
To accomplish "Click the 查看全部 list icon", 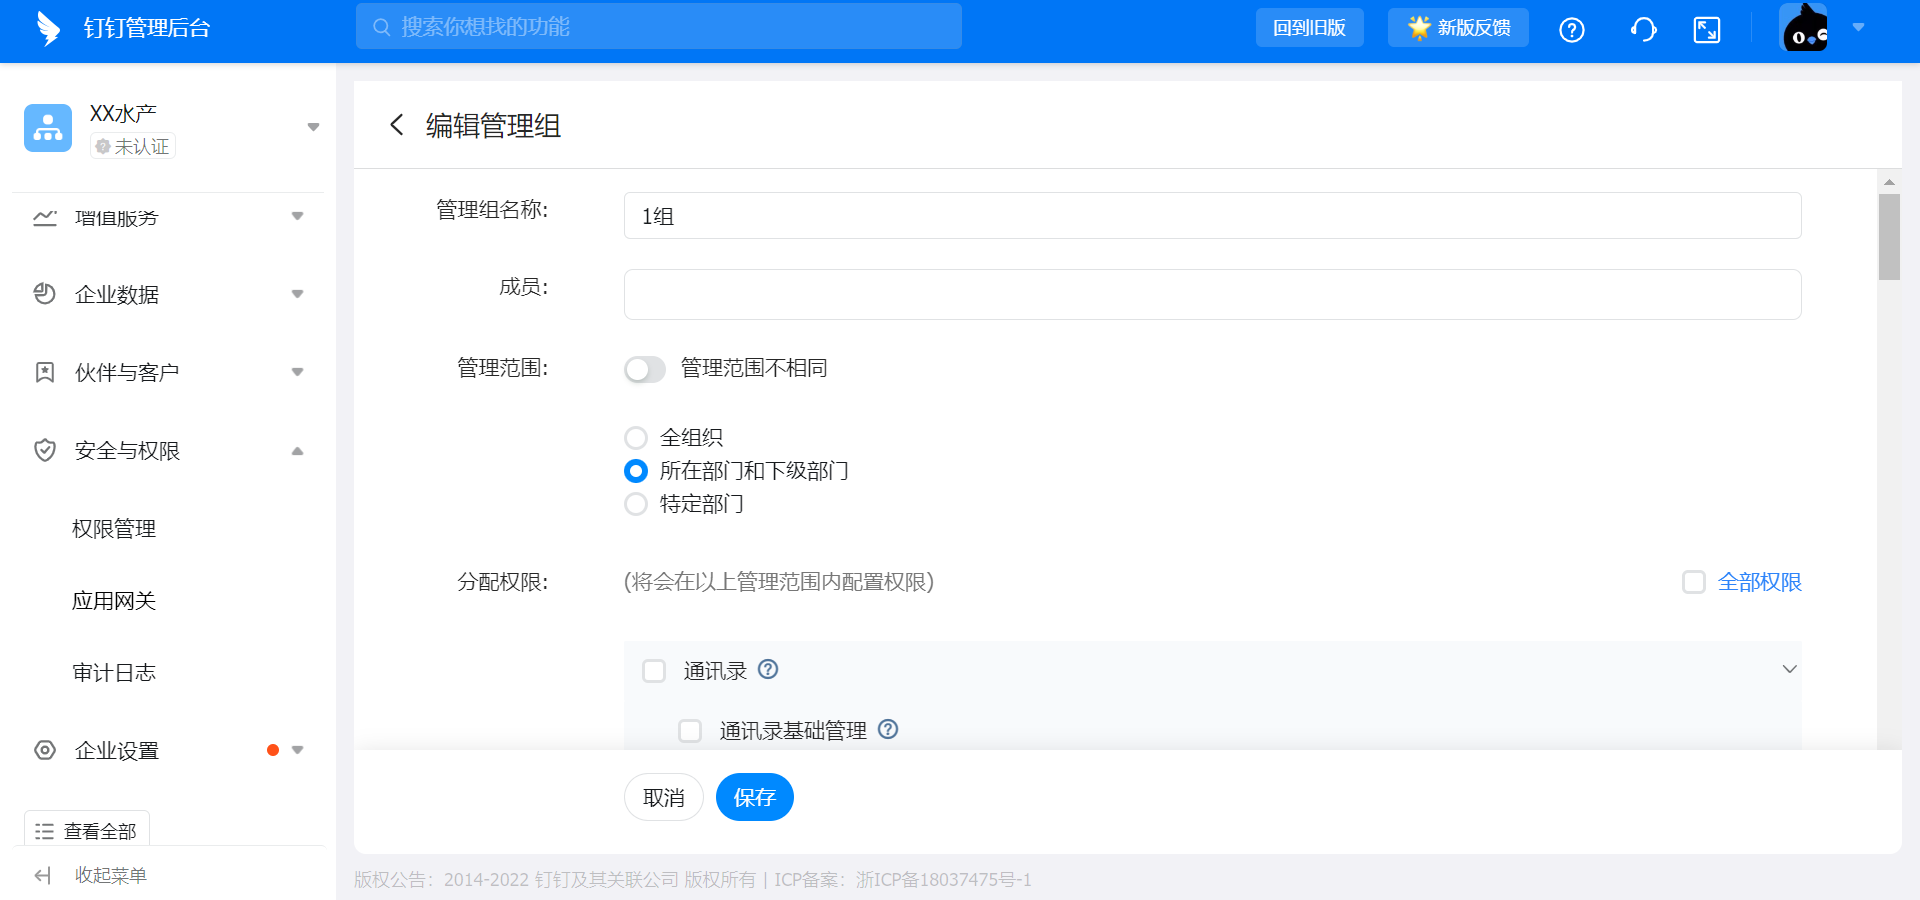I will click(x=44, y=831).
